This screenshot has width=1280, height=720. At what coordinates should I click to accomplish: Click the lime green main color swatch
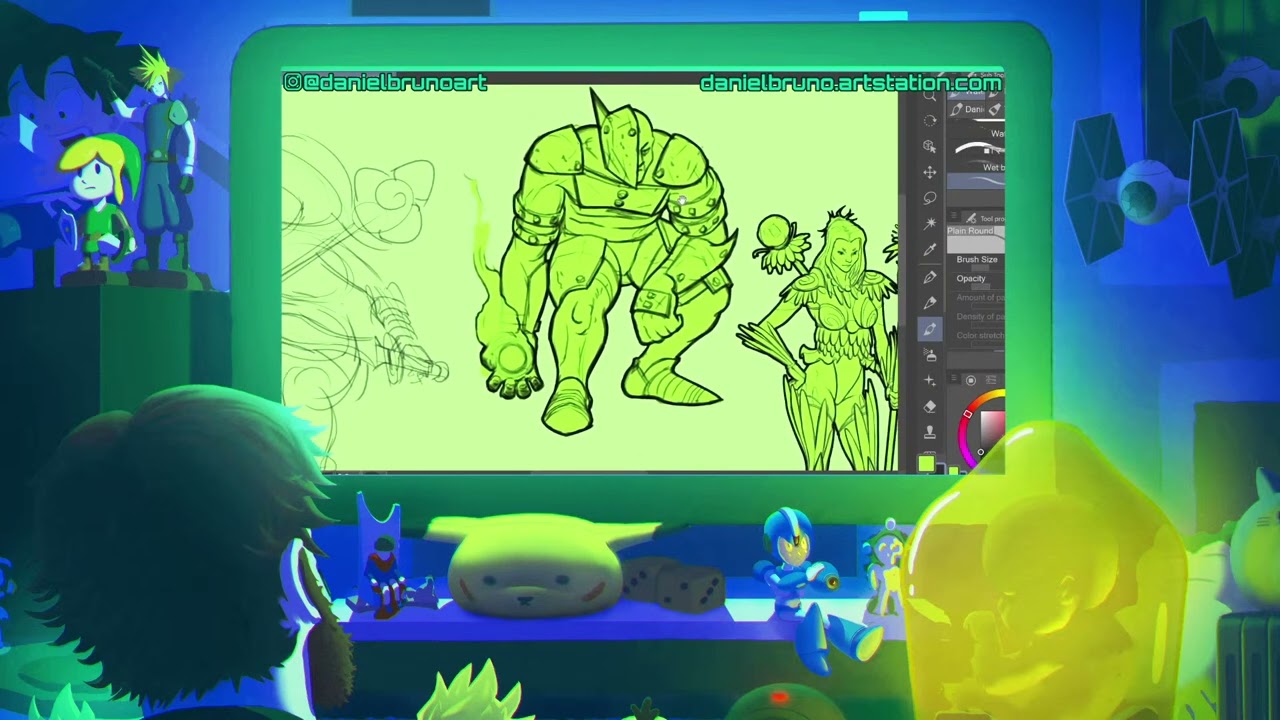926,464
